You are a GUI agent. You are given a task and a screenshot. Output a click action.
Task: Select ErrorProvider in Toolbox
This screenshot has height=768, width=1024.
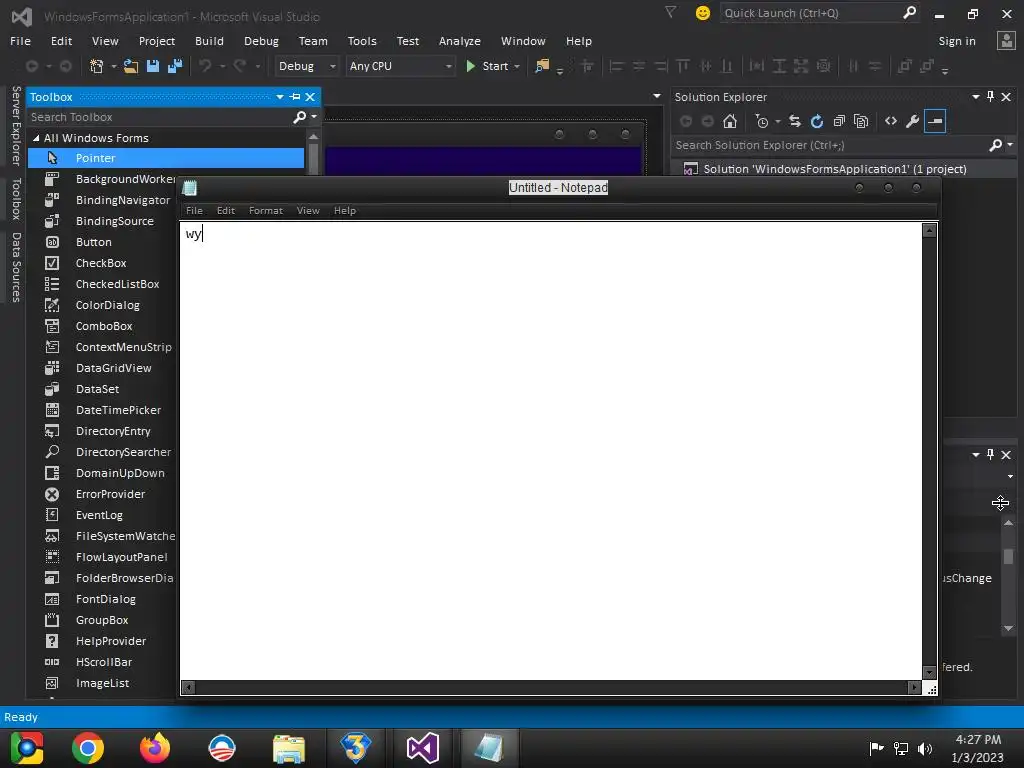click(x=110, y=494)
